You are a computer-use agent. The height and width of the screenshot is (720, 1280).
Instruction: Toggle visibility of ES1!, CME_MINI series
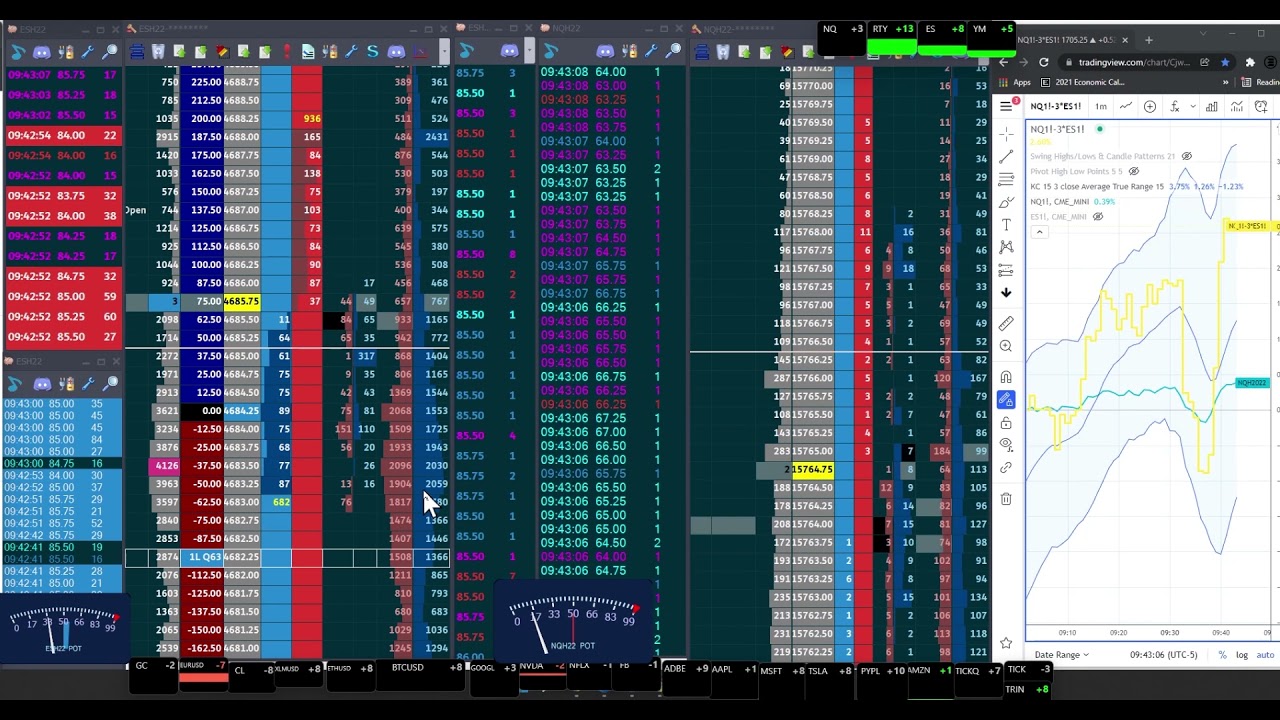click(x=1098, y=216)
